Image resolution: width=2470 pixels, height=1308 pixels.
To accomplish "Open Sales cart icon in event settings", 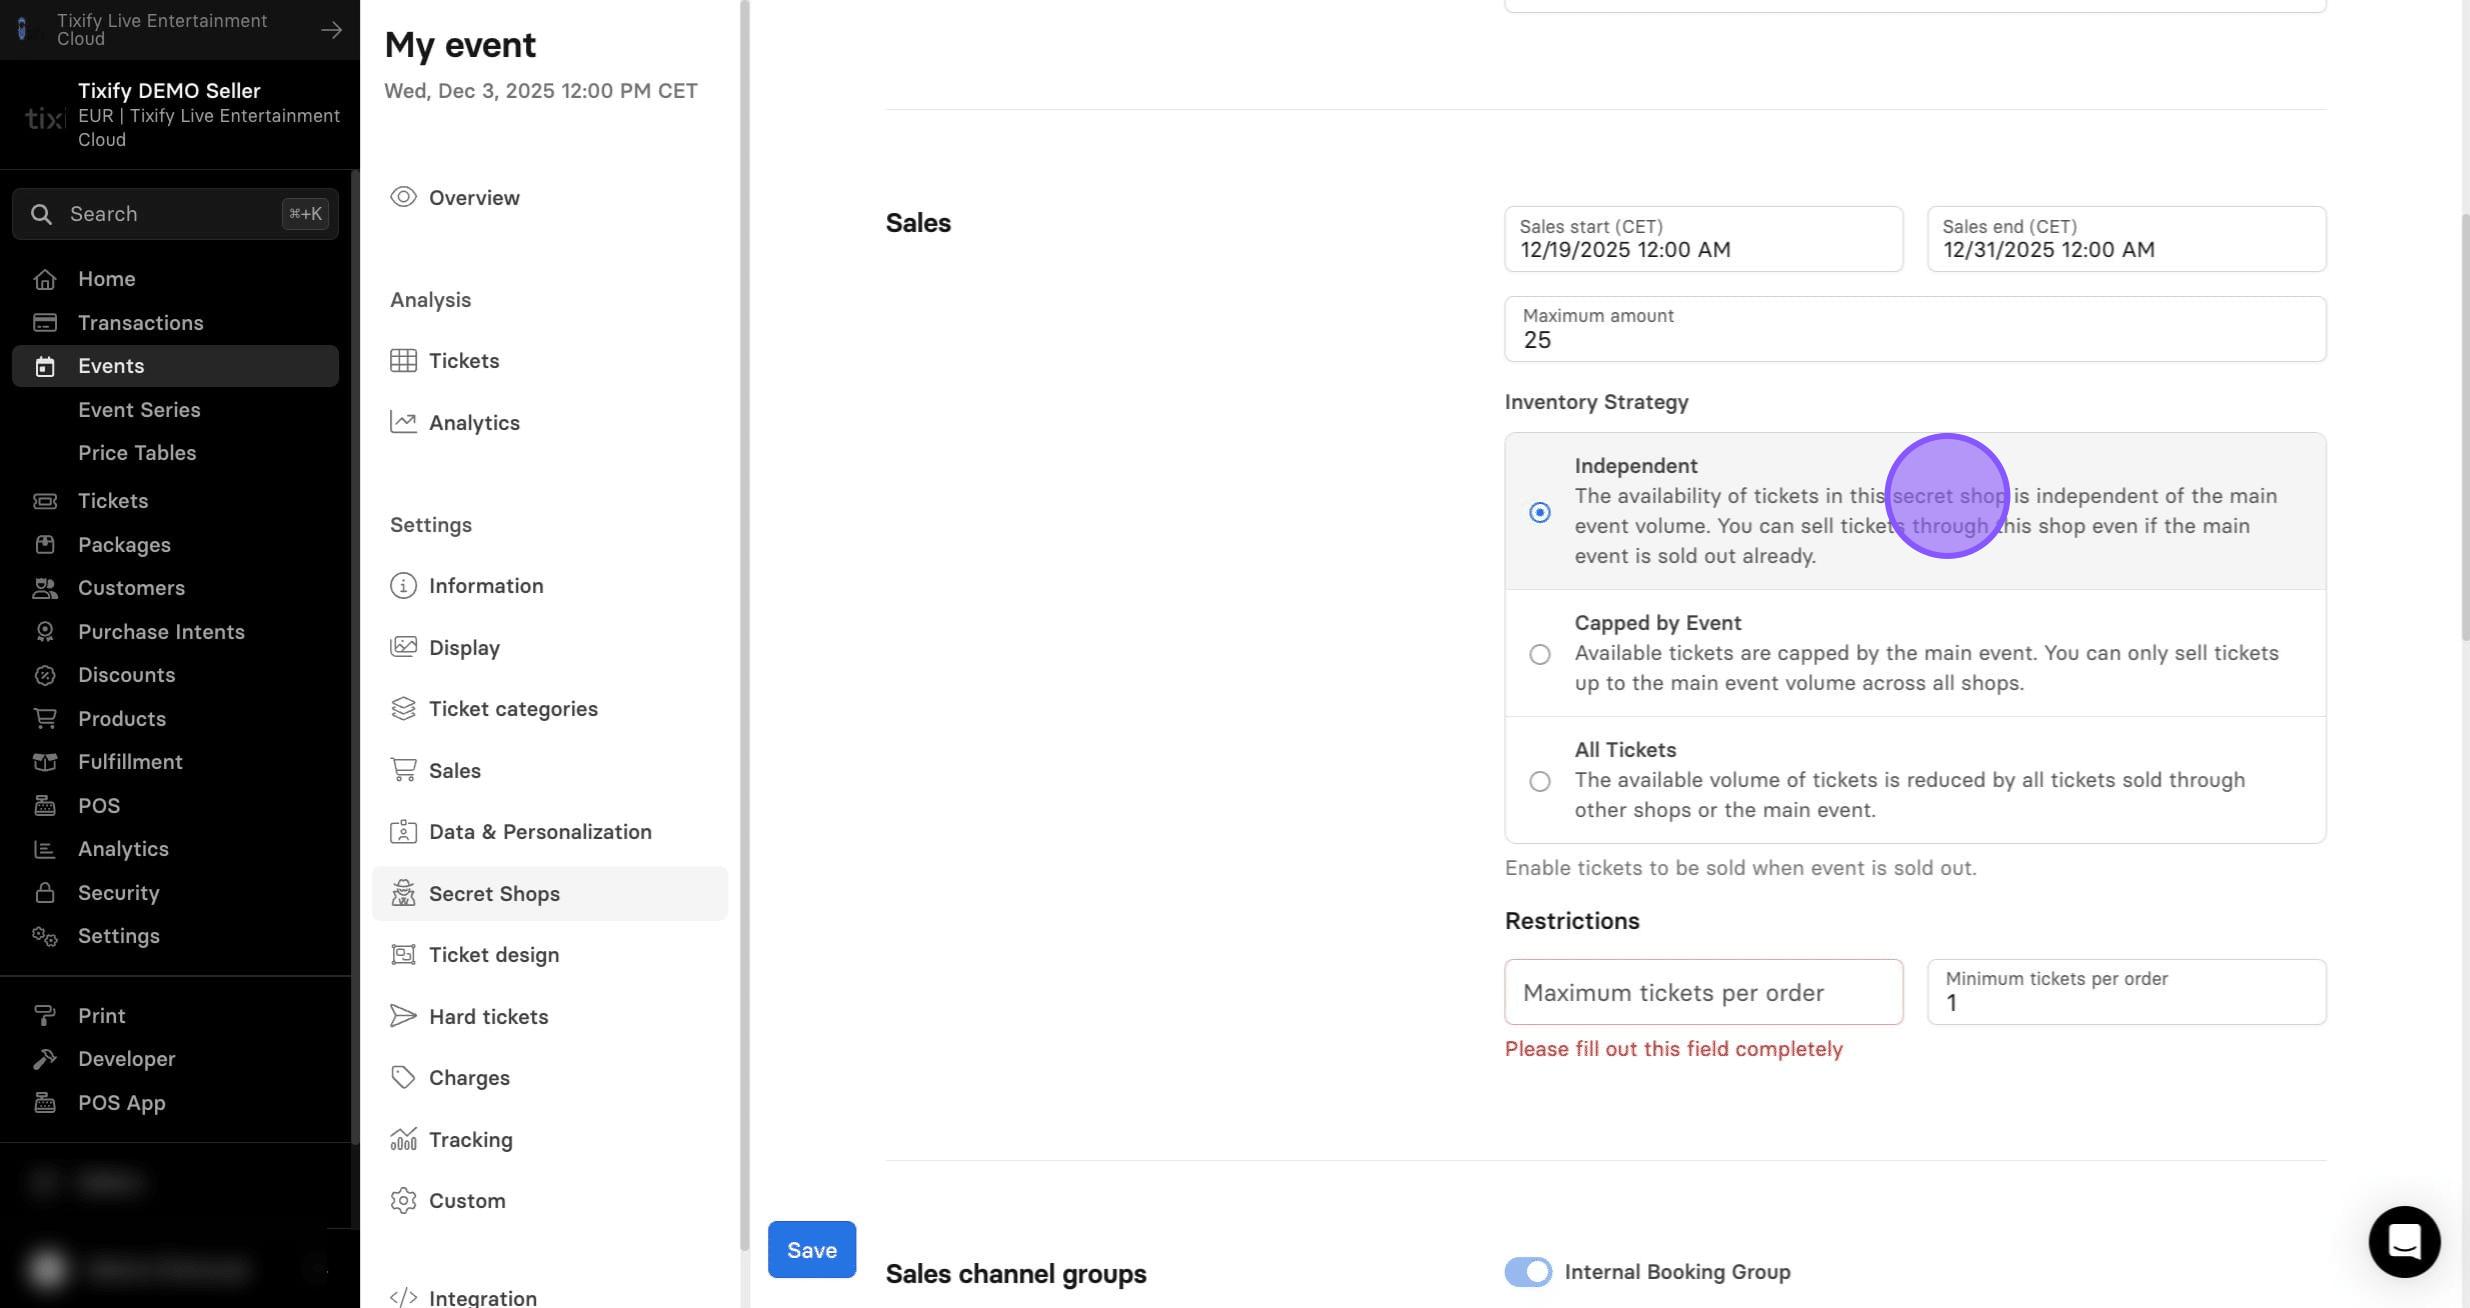I will click(x=403, y=770).
